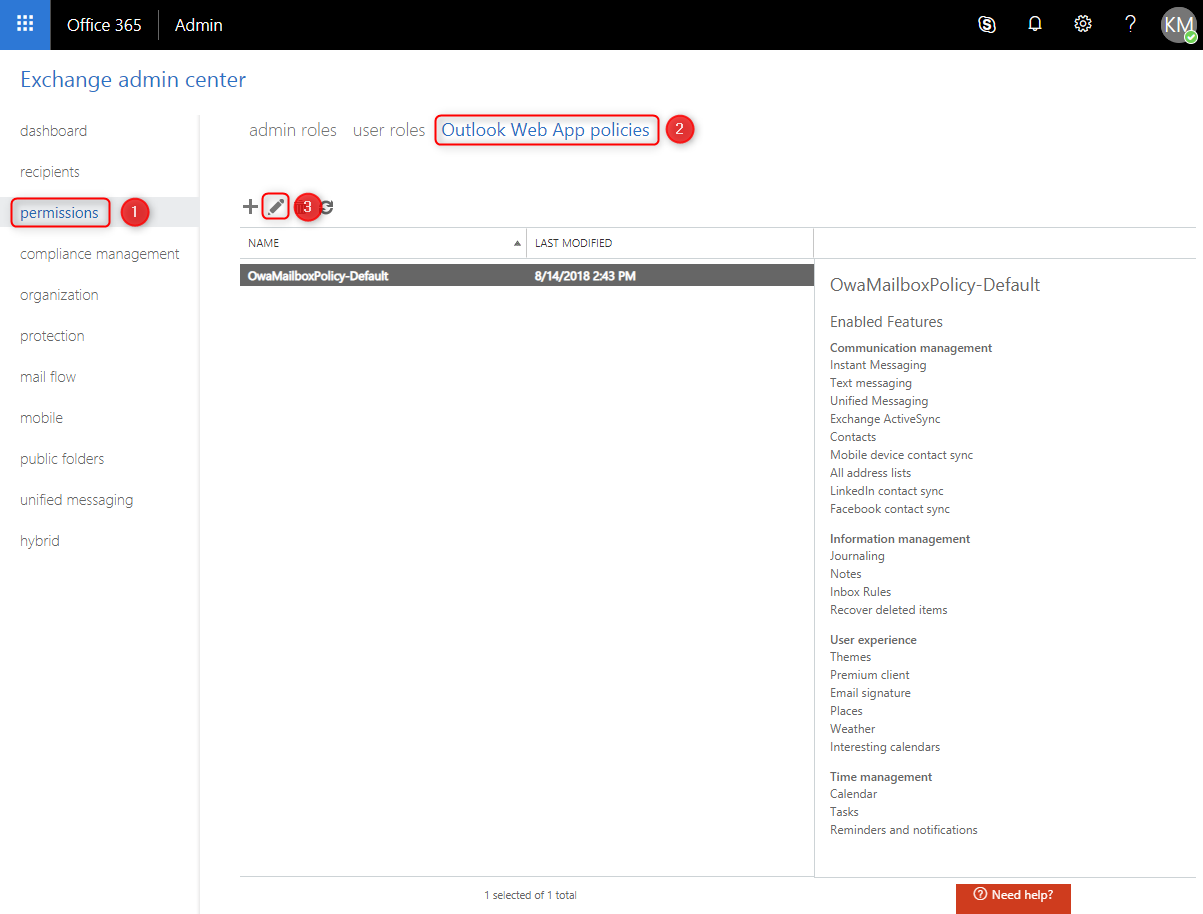
Task: Click Journaling in details pane
Action: (857, 556)
